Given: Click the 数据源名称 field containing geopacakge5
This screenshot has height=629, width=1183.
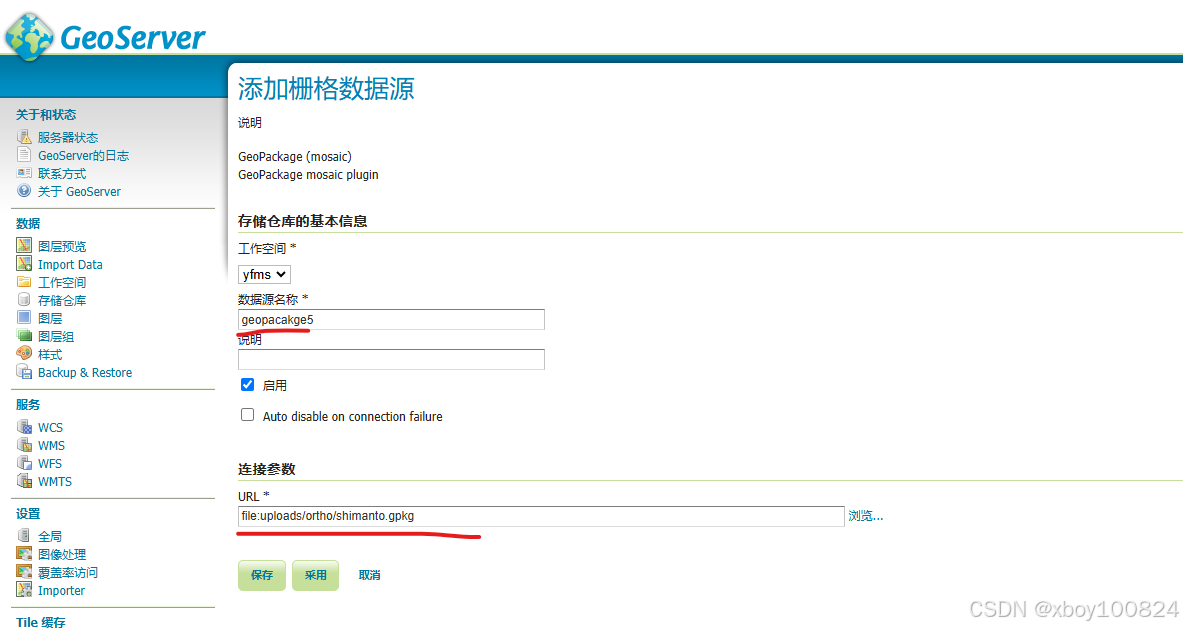Looking at the screenshot, I should [x=391, y=320].
